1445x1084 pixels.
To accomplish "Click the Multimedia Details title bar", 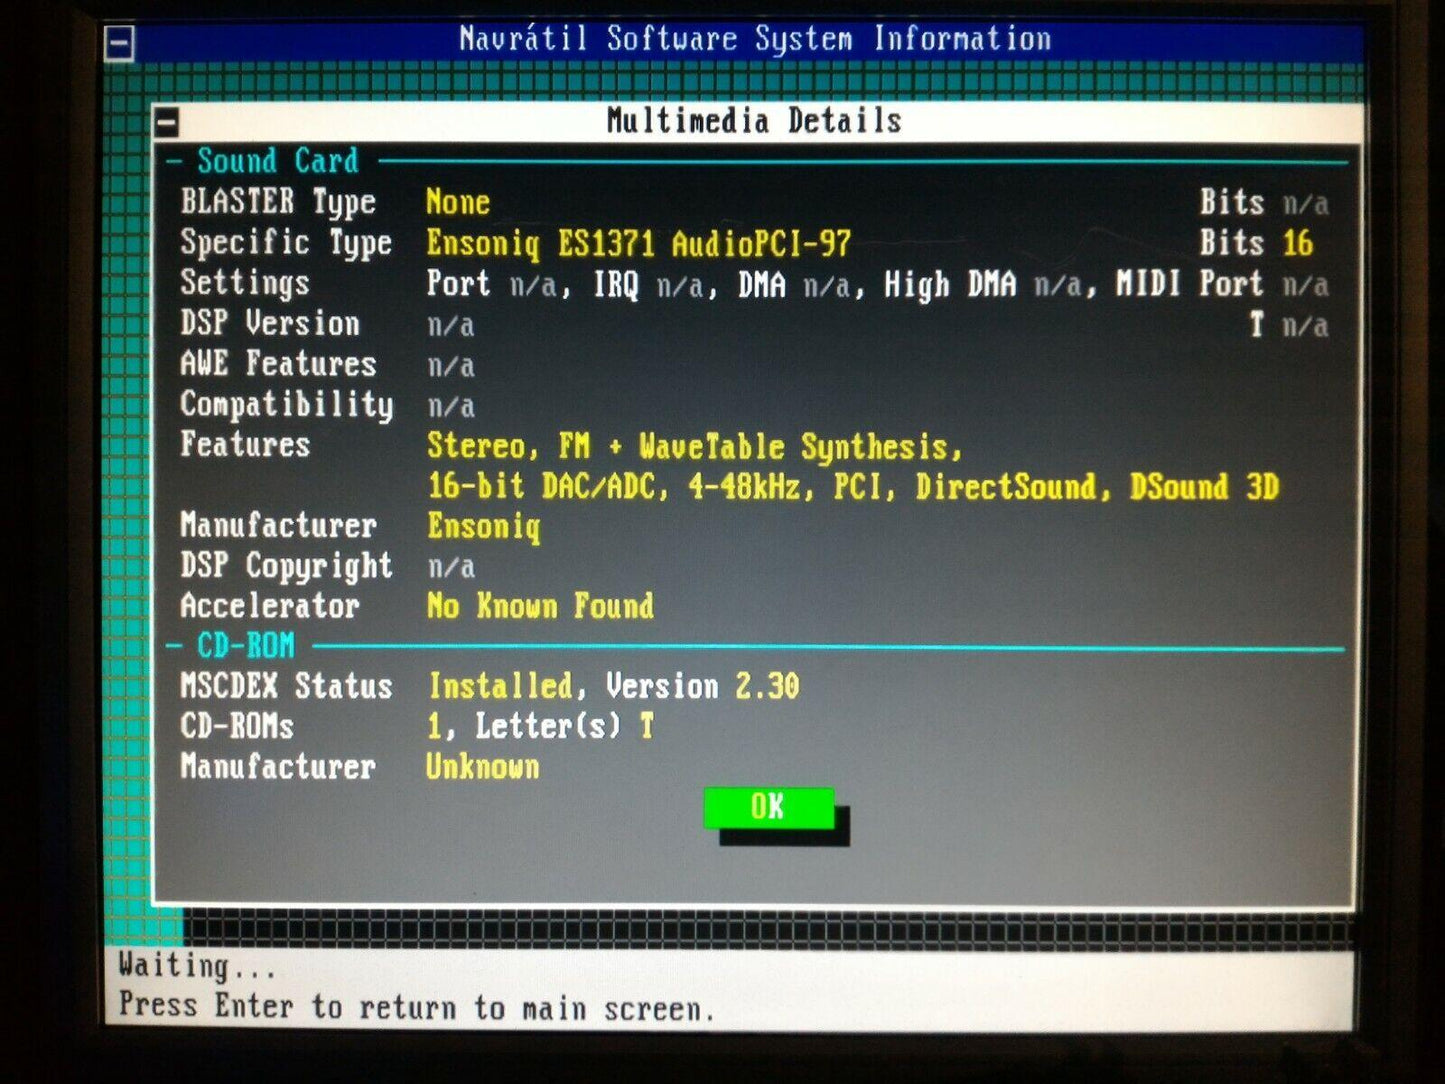I will click(x=754, y=121).
